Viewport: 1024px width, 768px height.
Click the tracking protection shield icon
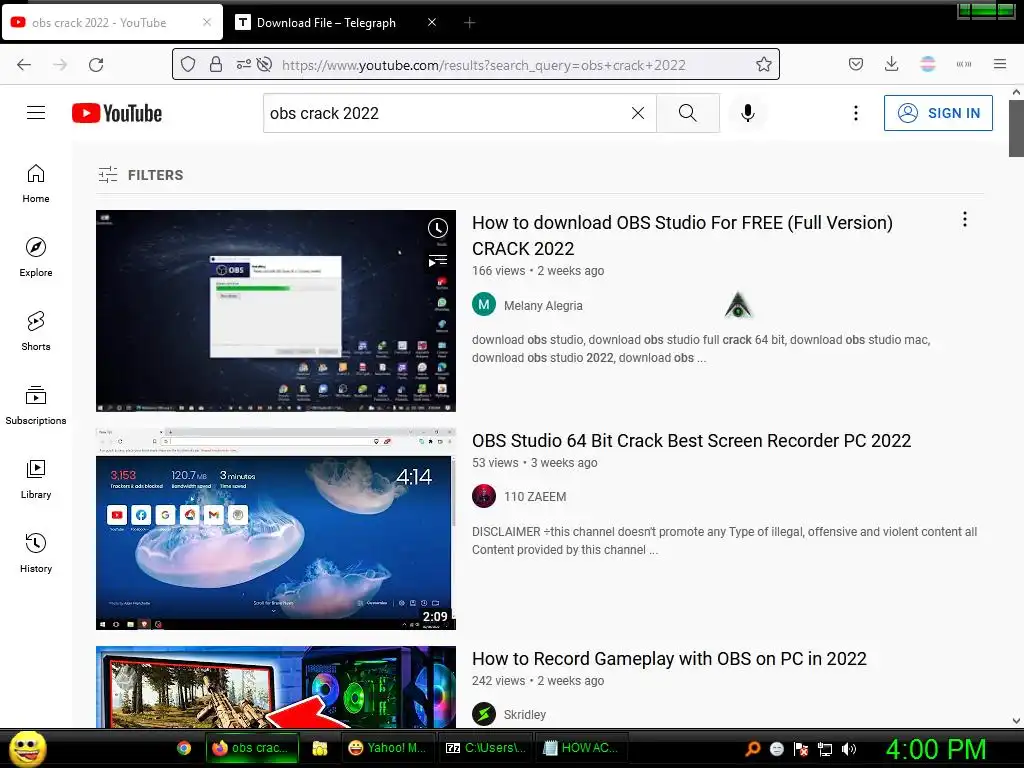(x=188, y=64)
